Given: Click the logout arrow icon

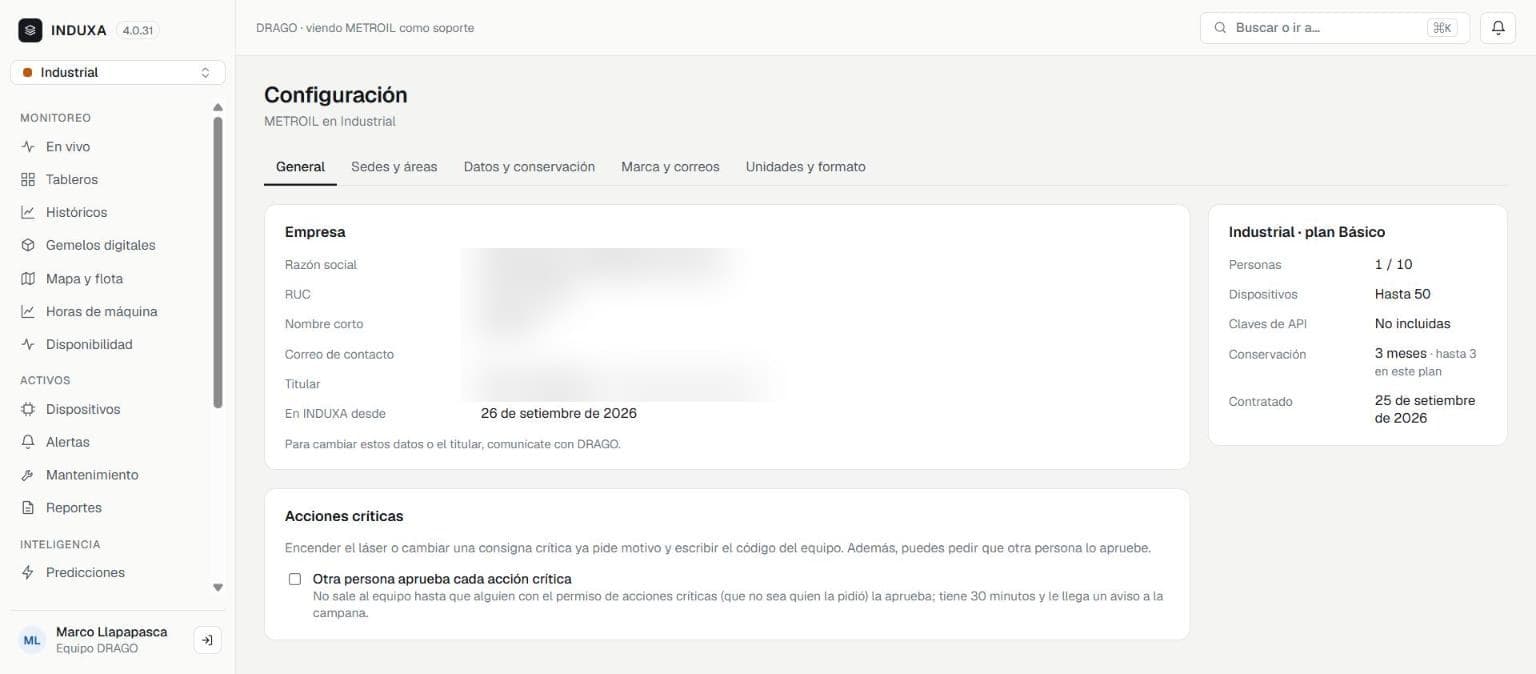Looking at the screenshot, I should (207, 640).
